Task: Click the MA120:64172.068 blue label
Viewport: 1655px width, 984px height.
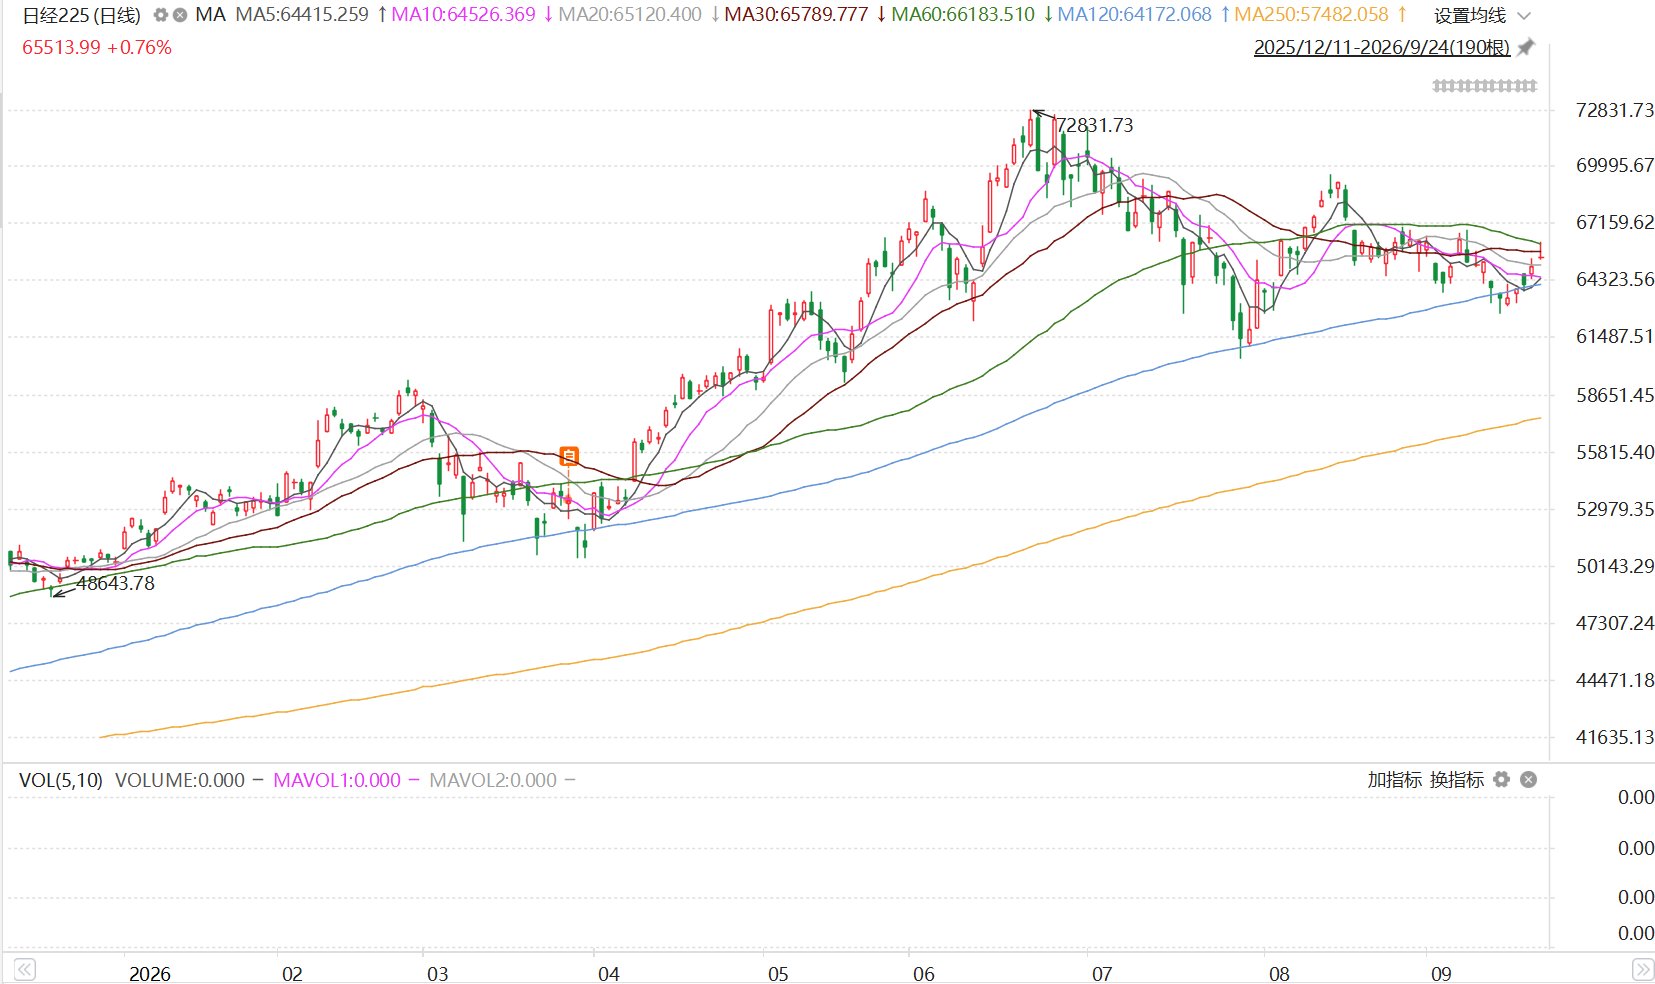Action: click(x=1134, y=15)
